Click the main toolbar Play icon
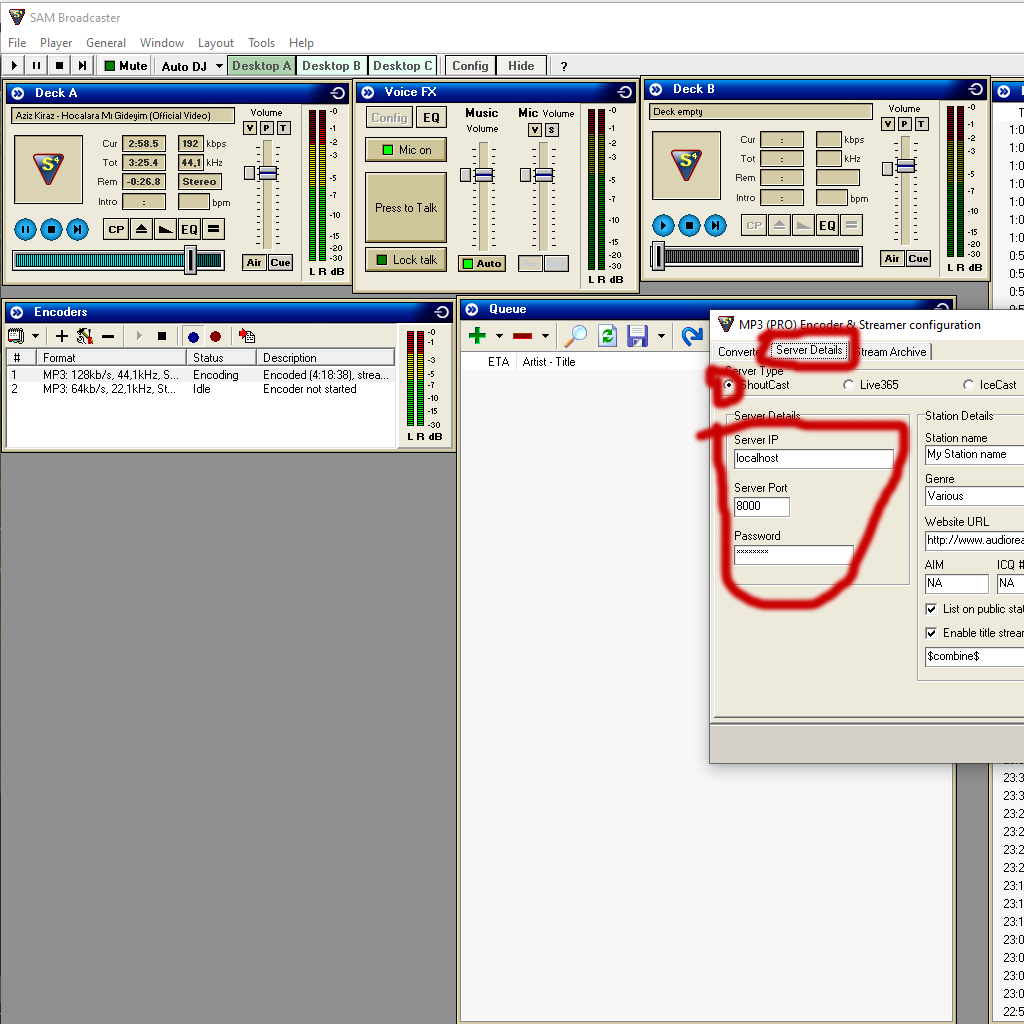Screen dimensions: 1024x1024 click(14, 65)
